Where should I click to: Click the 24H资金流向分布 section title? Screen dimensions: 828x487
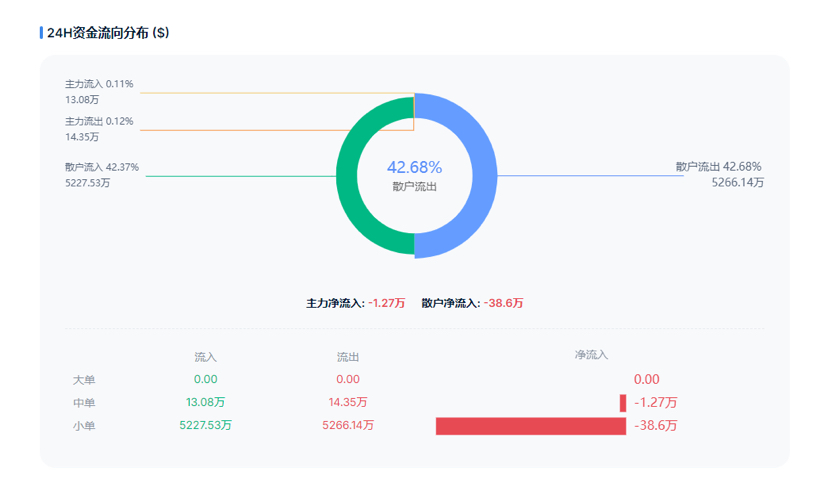pyautogui.click(x=108, y=33)
